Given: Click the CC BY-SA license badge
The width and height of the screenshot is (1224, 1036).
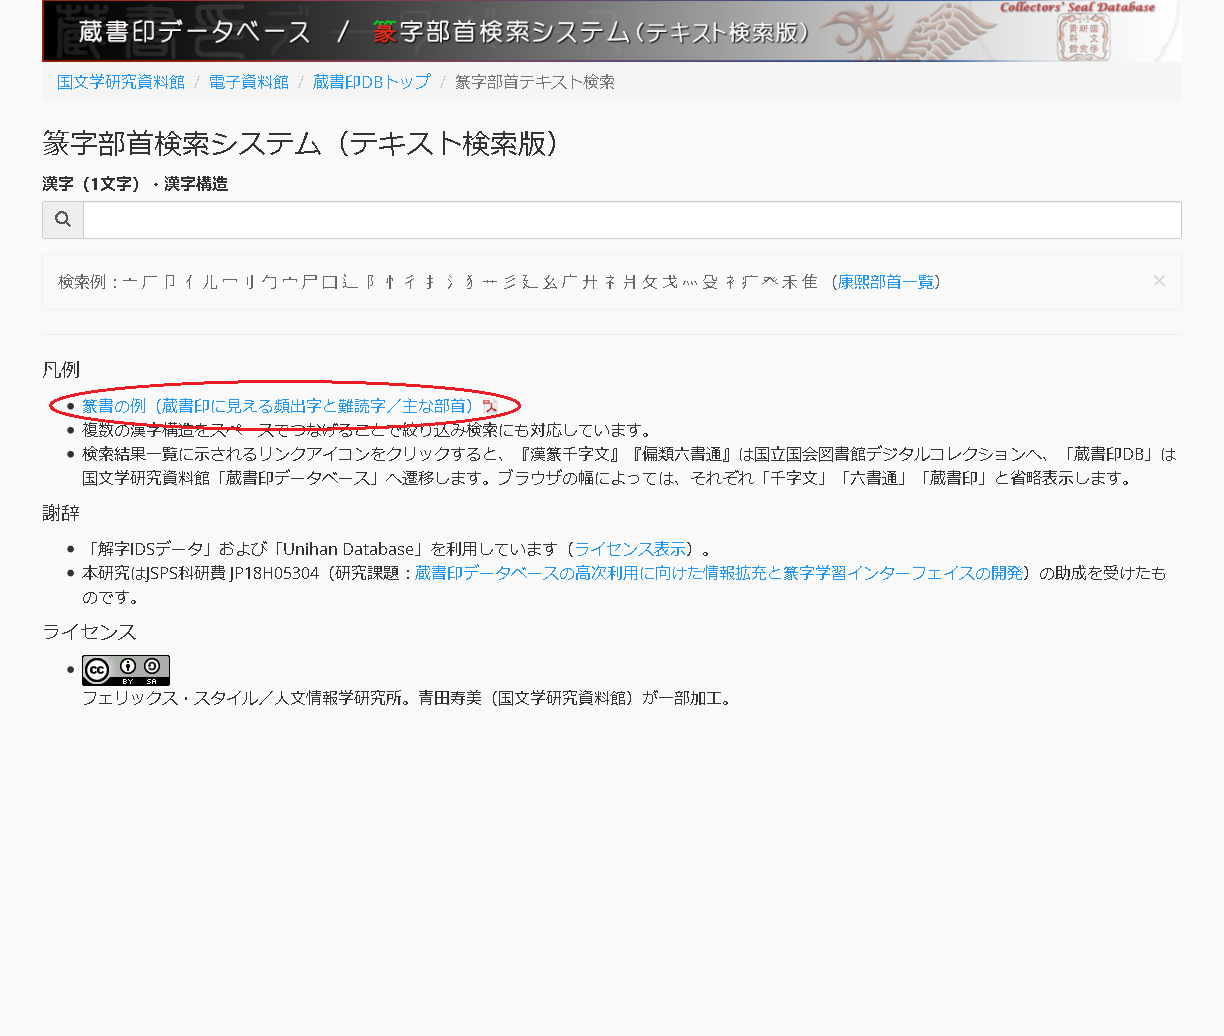Looking at the screenshot, I should click(125, 670).
